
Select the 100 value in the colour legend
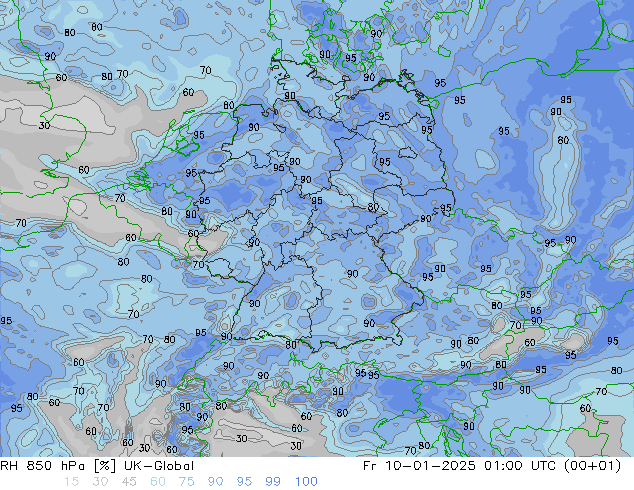(x=306, y=482)
